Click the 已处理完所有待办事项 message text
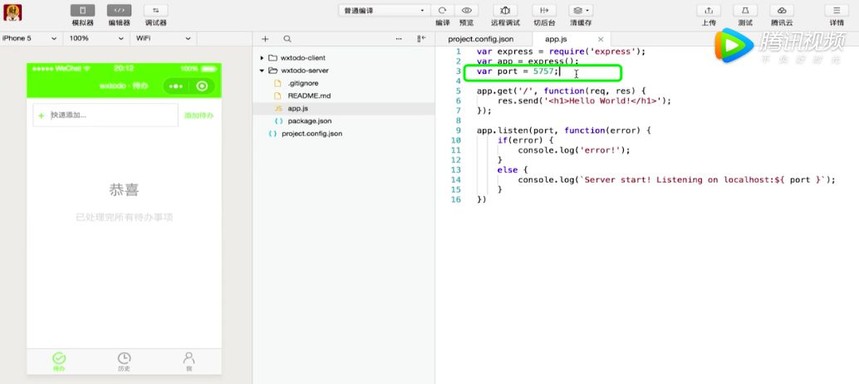859x384 pixels. point(124,217)
